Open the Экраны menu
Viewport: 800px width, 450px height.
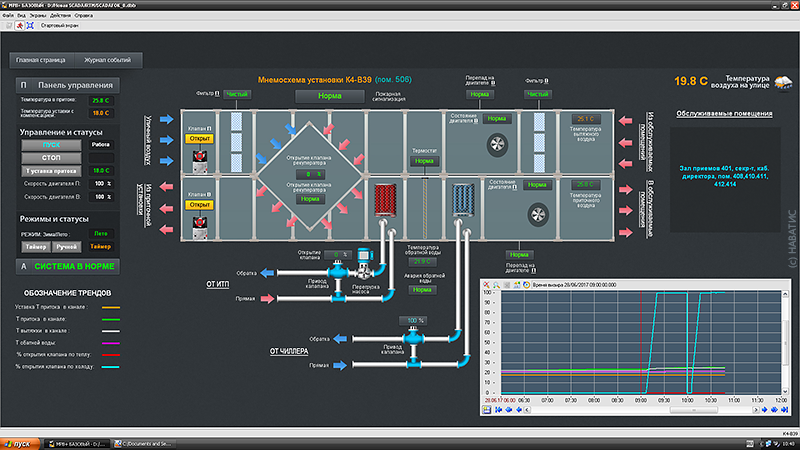point(37,17)
